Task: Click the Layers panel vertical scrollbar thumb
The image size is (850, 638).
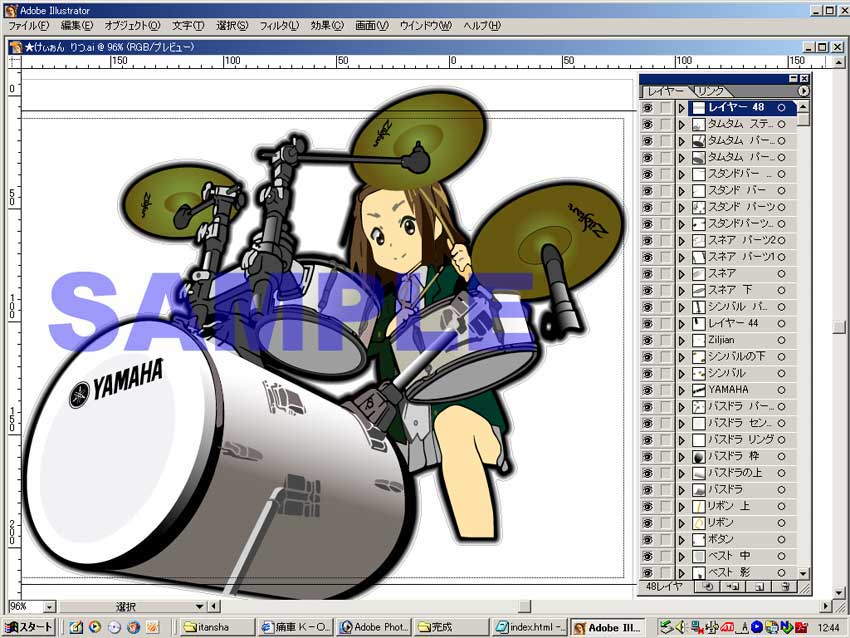Action: [803, 119]
